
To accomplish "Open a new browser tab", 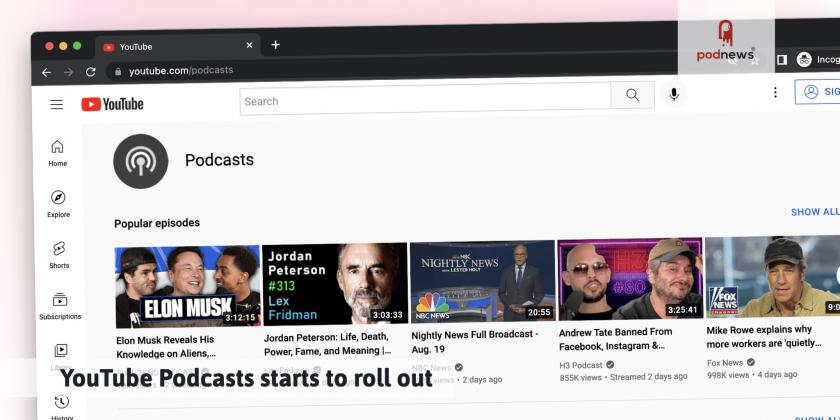I will point(275,44).
